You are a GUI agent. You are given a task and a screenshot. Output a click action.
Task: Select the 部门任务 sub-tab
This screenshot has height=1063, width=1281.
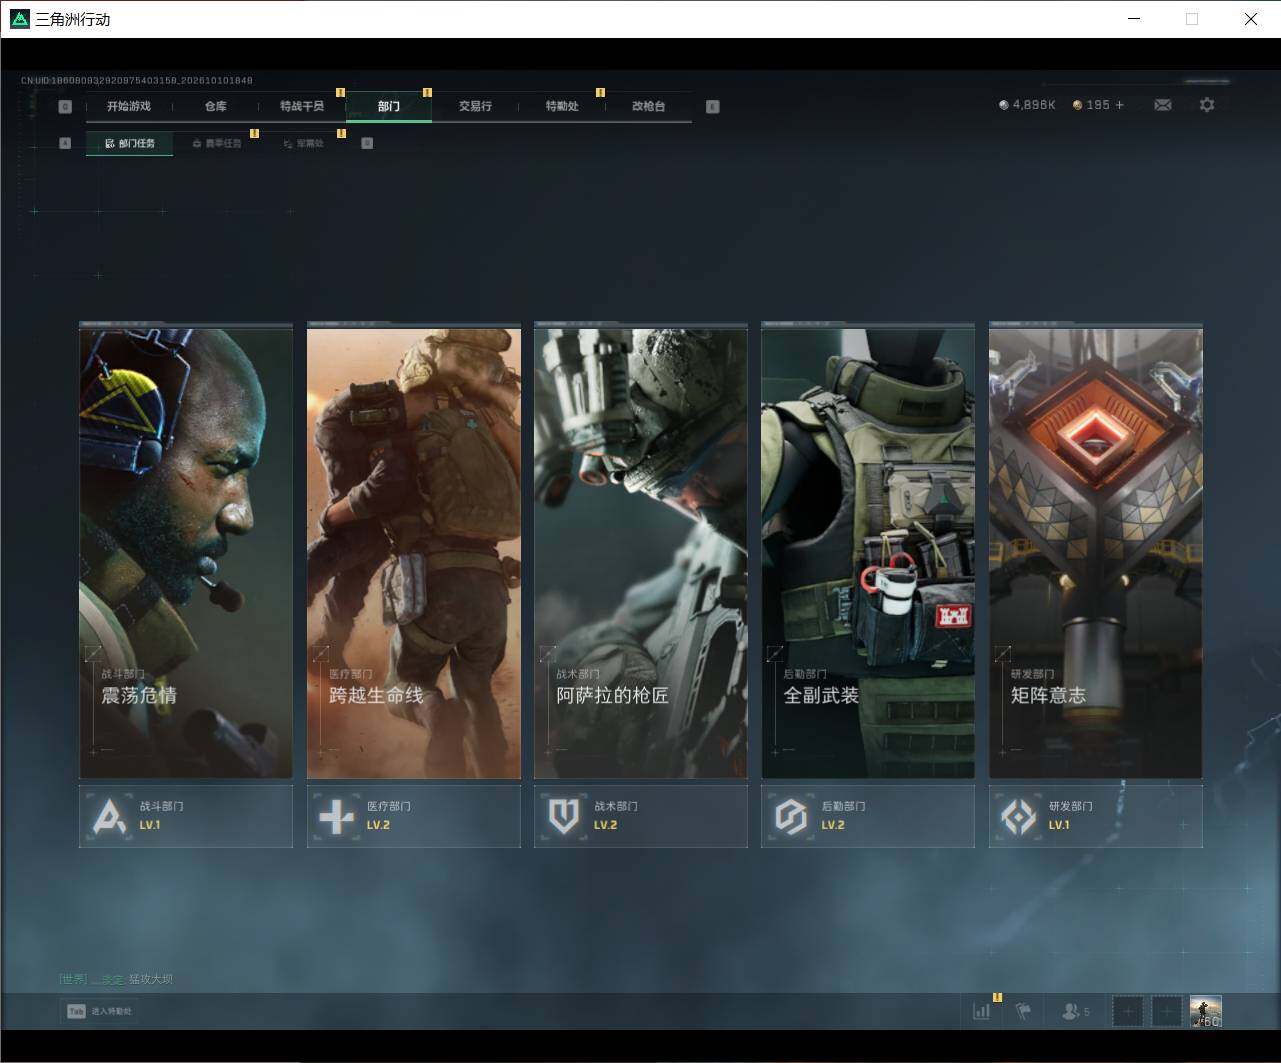coord(130,143)
